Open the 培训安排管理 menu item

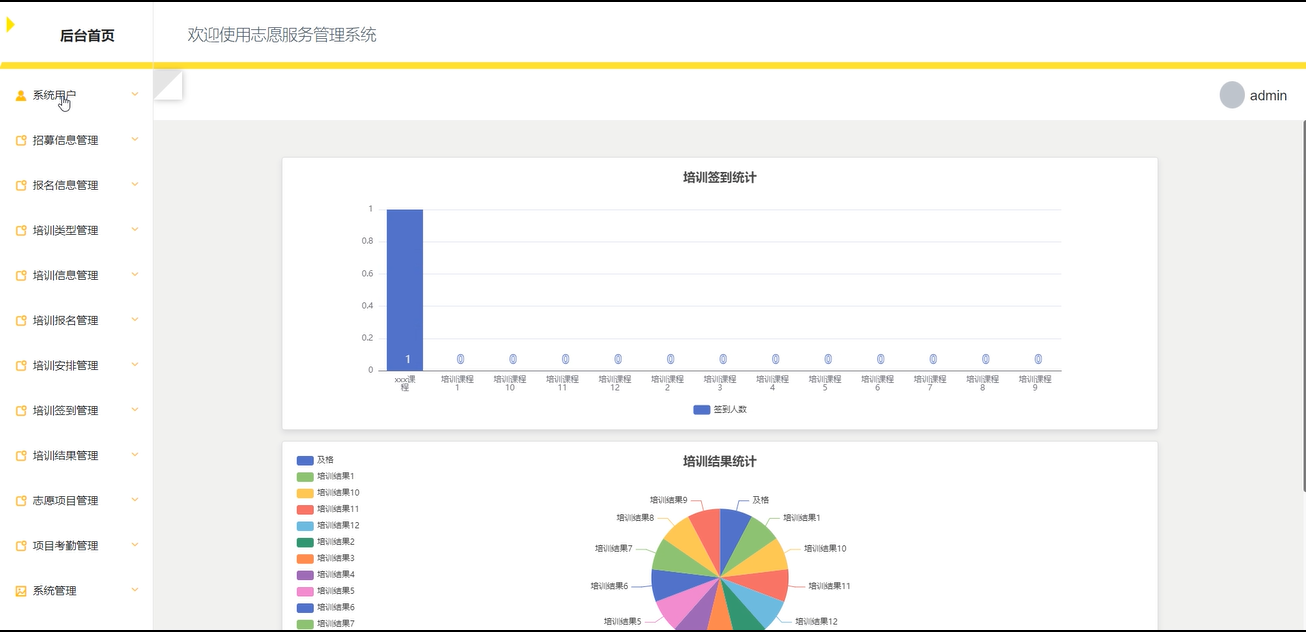point(66,366)
